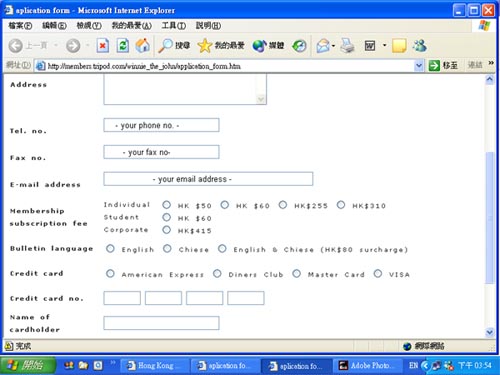Viewport: 500px width, 375px height.
Task: Click the vertical page scrollbar thumb
Action: point(490,218)
